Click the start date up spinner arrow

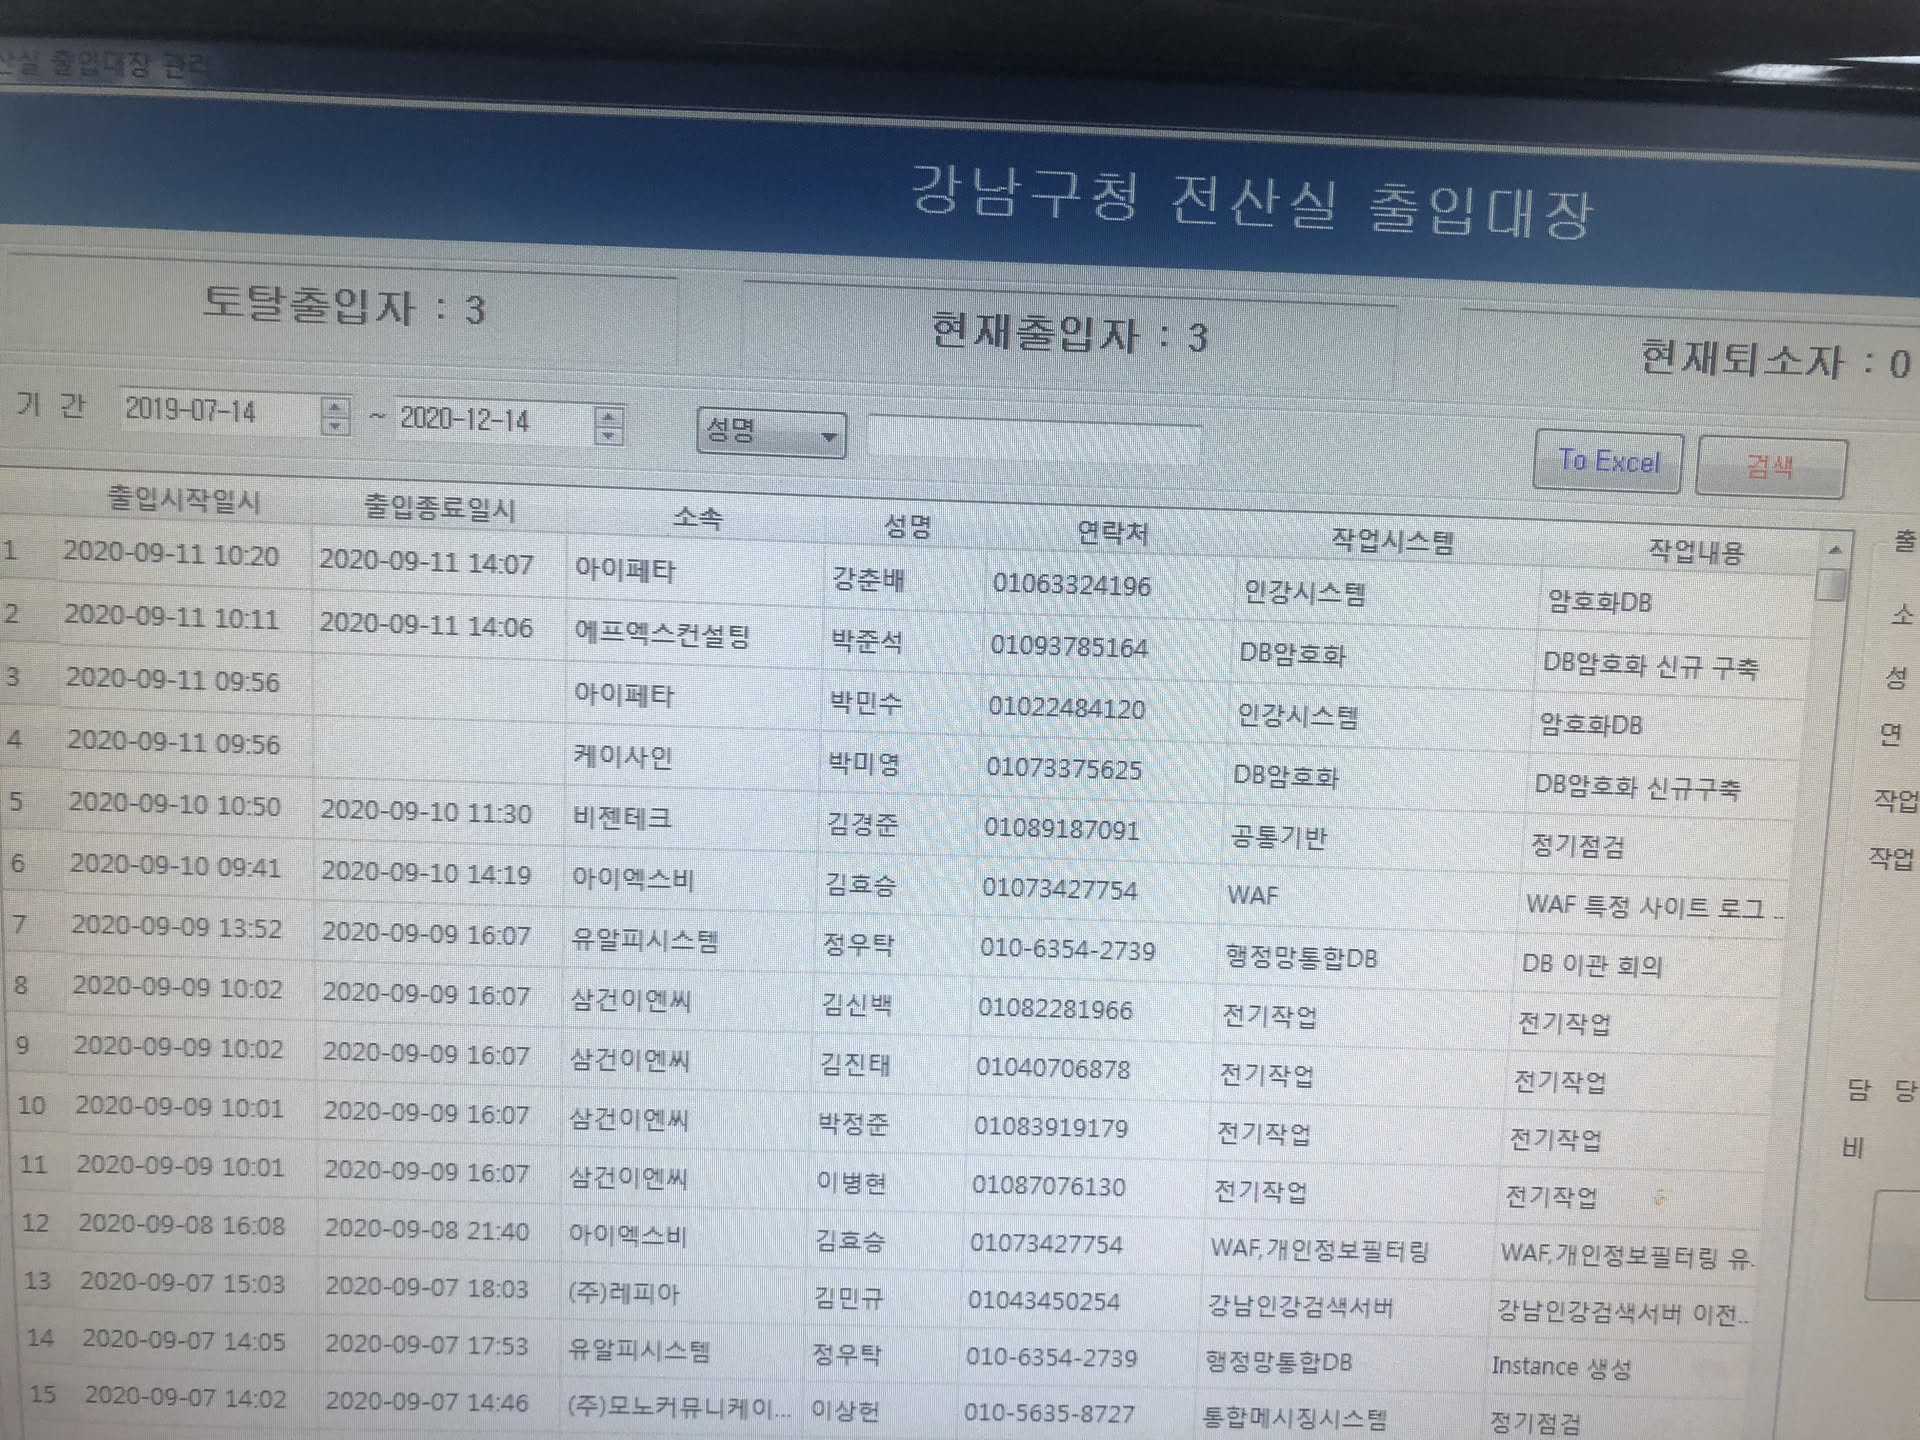(x=335, y=406)
